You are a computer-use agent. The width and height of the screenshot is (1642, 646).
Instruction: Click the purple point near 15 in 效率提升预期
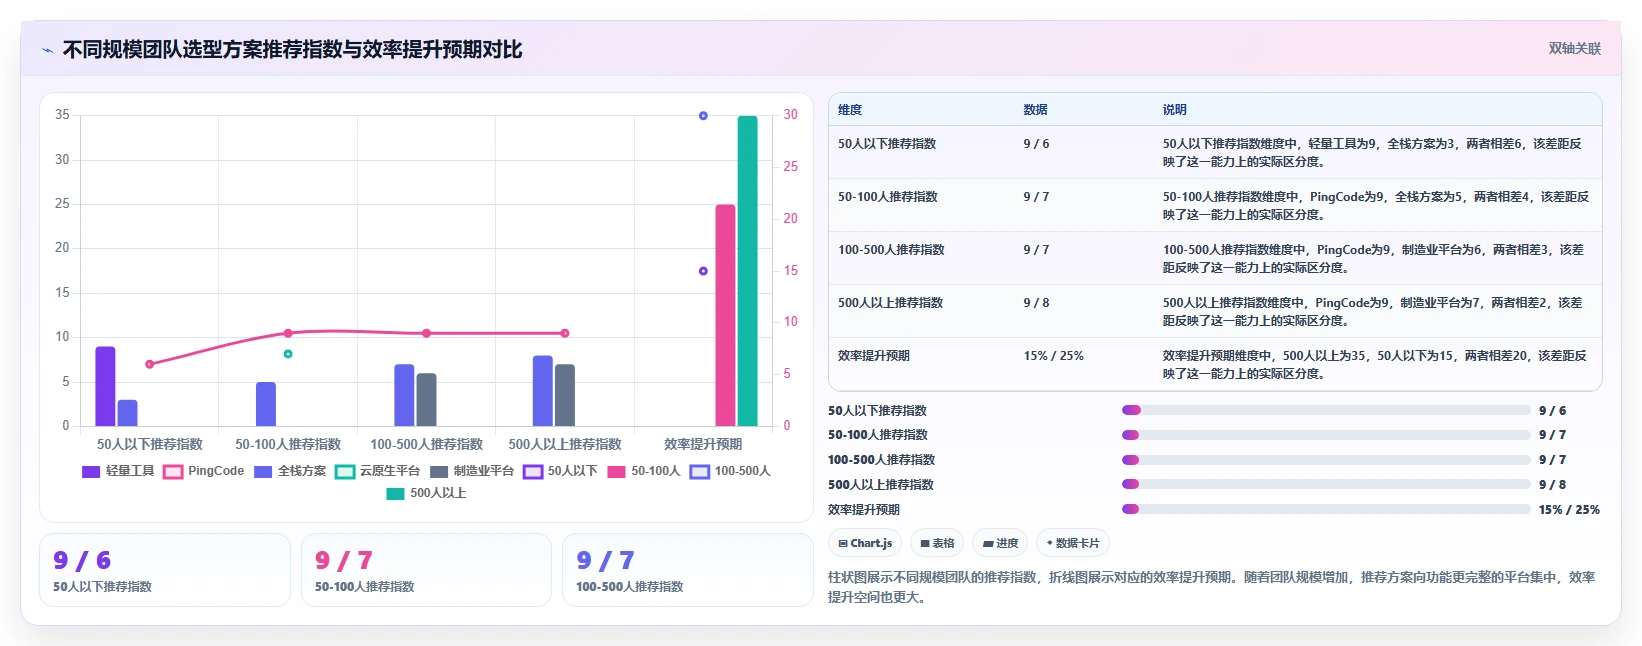tap(703, 271)
